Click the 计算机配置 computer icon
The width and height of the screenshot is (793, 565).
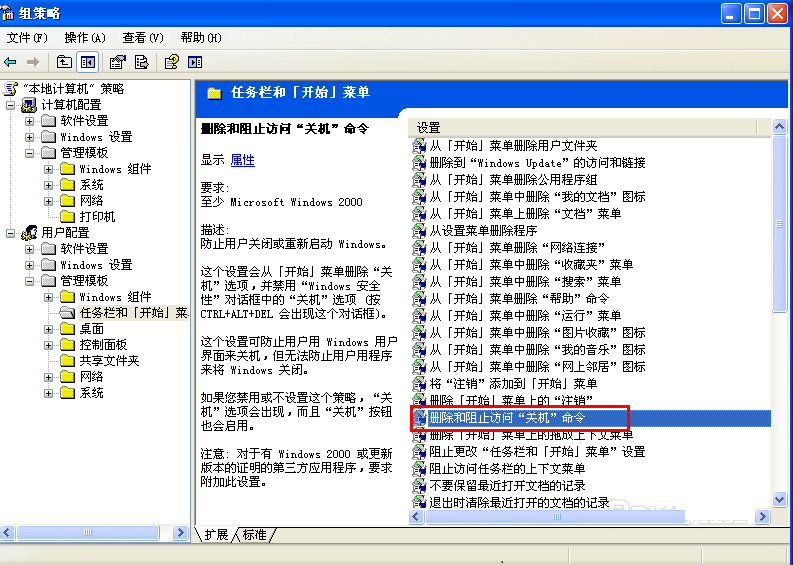(x=29, y=105)
